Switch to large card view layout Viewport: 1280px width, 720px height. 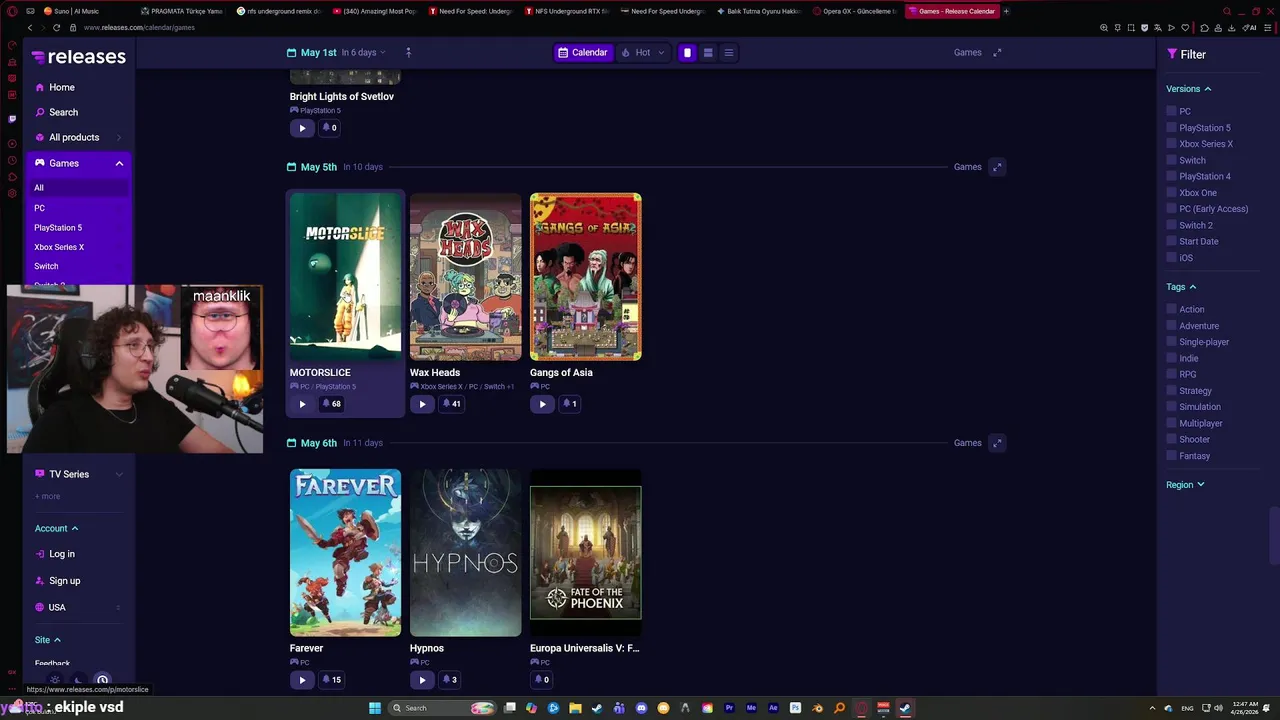[x=687, y=53]
